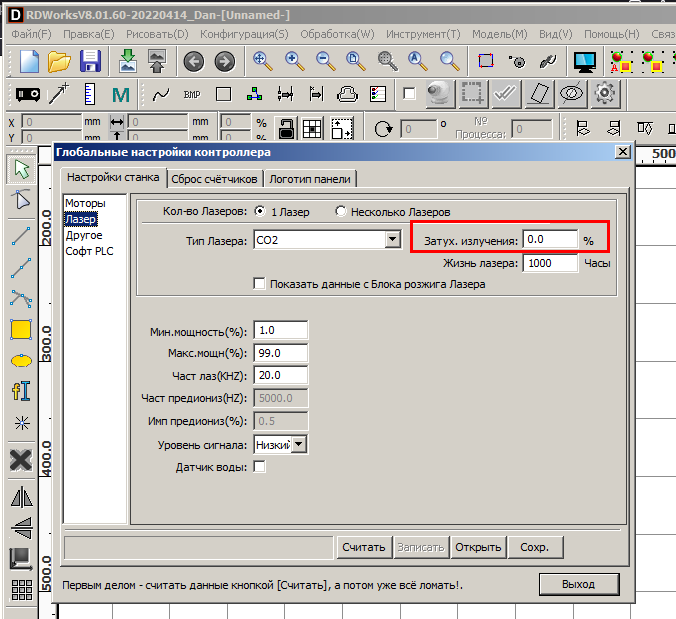
Task: Switch to the Логотип панели tab
Action: pos(310,179)
